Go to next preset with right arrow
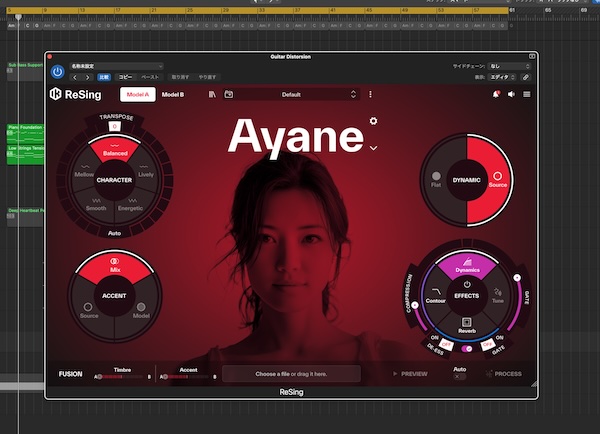Viewport: 600px width, 434px height. 88,77
